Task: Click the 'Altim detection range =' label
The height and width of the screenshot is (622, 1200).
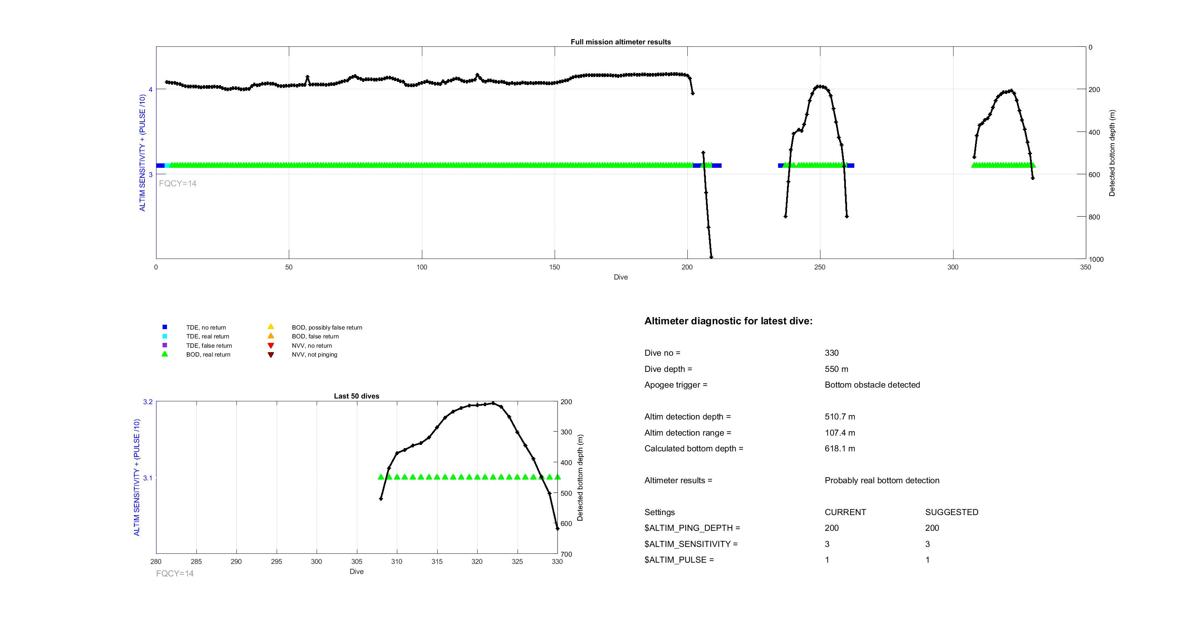Action: pos(688,433)
